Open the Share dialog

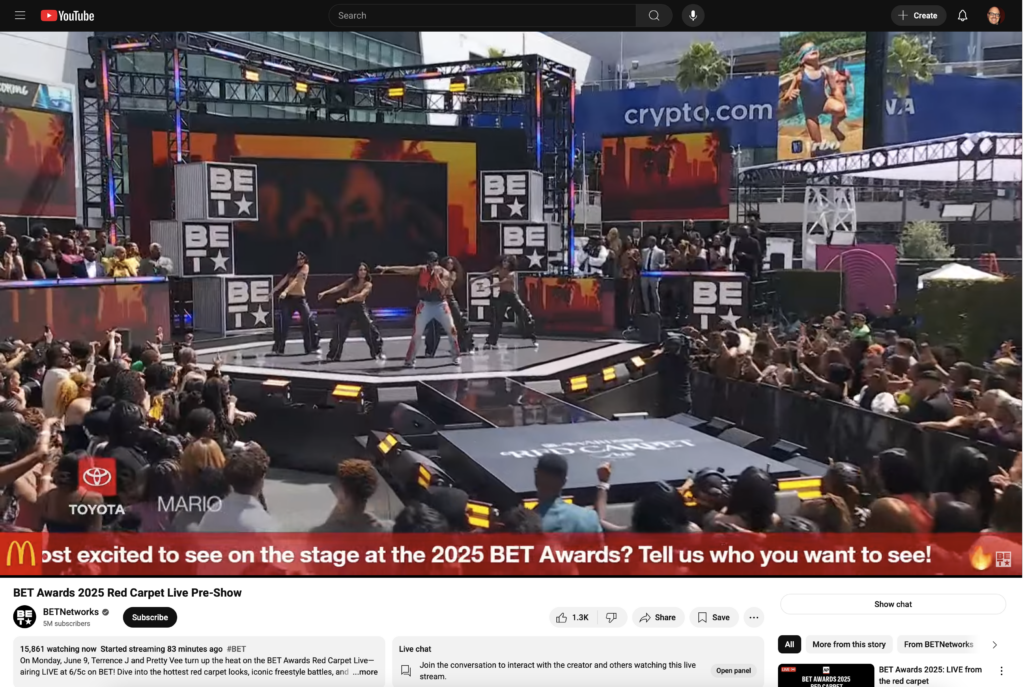click(x=658, y=617)
